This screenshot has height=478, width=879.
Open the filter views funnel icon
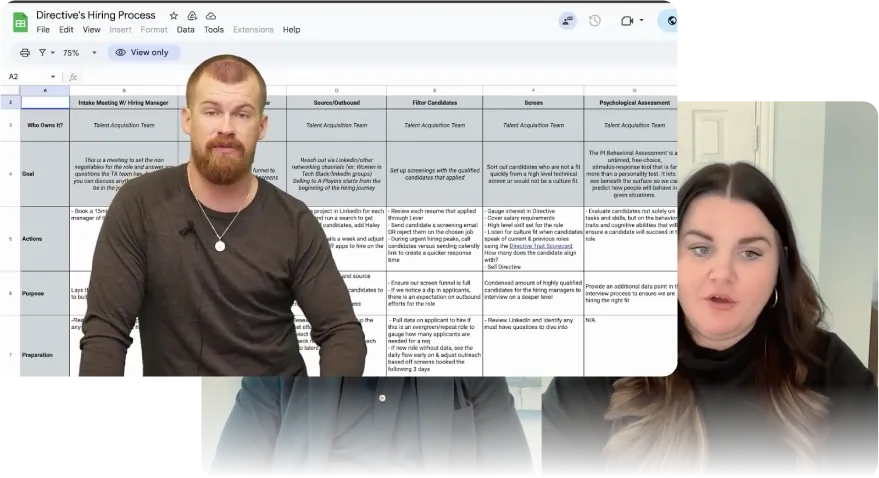click(42, 53)
